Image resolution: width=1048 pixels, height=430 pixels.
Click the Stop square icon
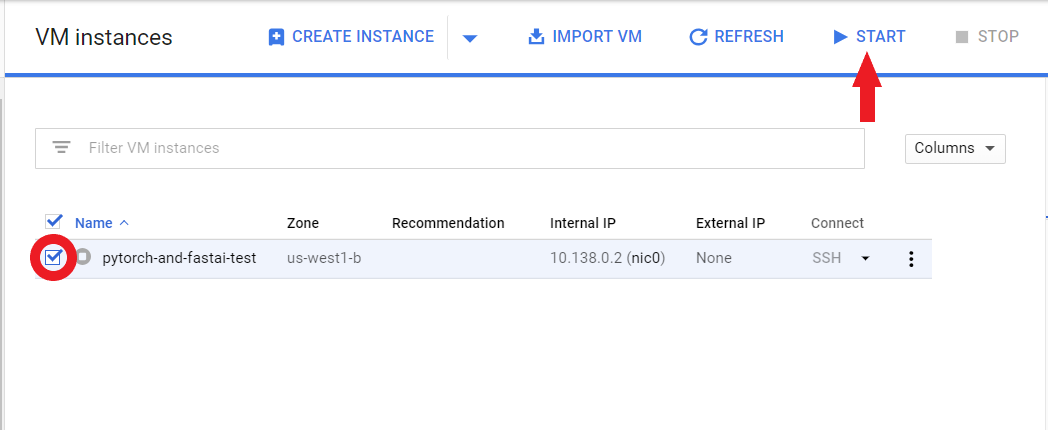click(x=962, y=37)
